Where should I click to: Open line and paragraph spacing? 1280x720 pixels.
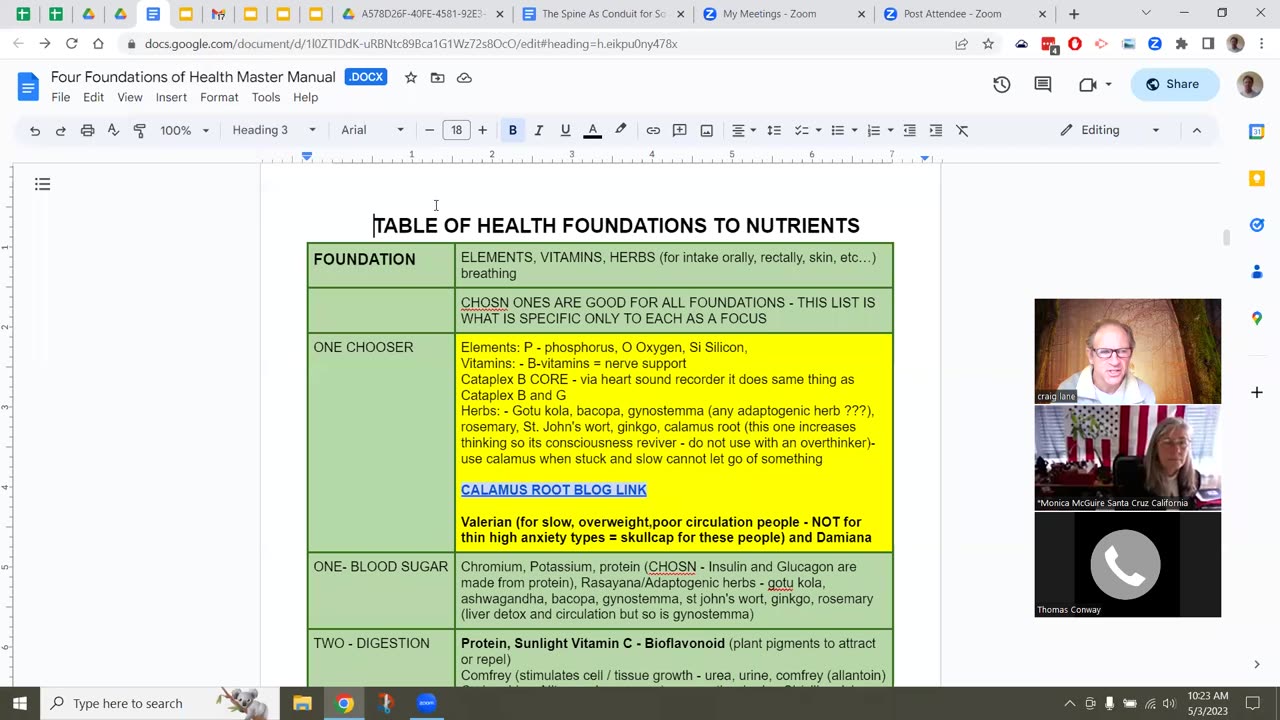(774, 130)
